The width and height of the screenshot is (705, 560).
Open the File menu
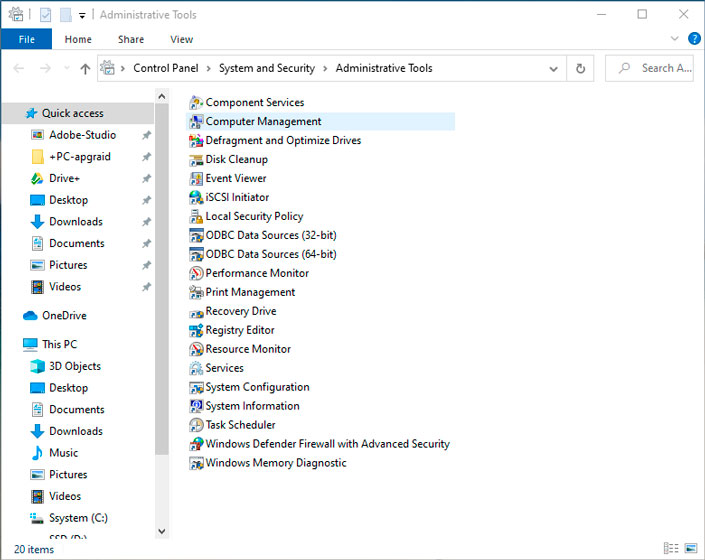pyautogui.click(x=27, y=39)
